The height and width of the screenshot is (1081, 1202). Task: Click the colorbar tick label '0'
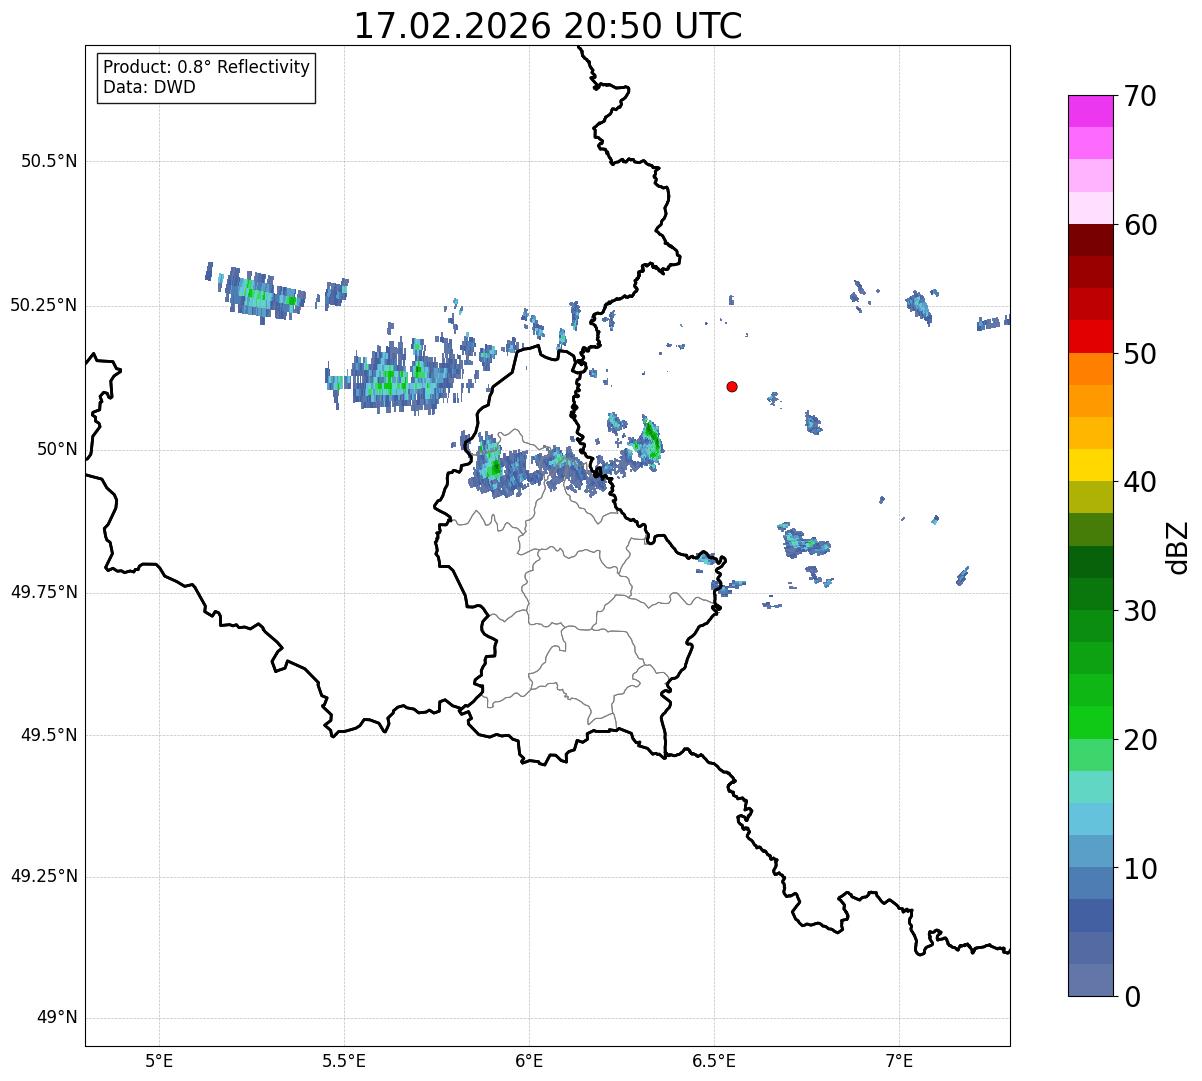[x=1132, y=997]
